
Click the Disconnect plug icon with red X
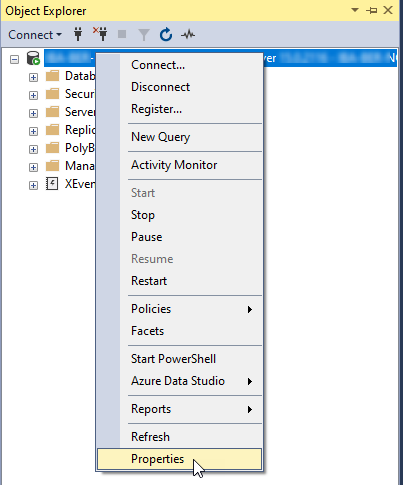(100, 34)
